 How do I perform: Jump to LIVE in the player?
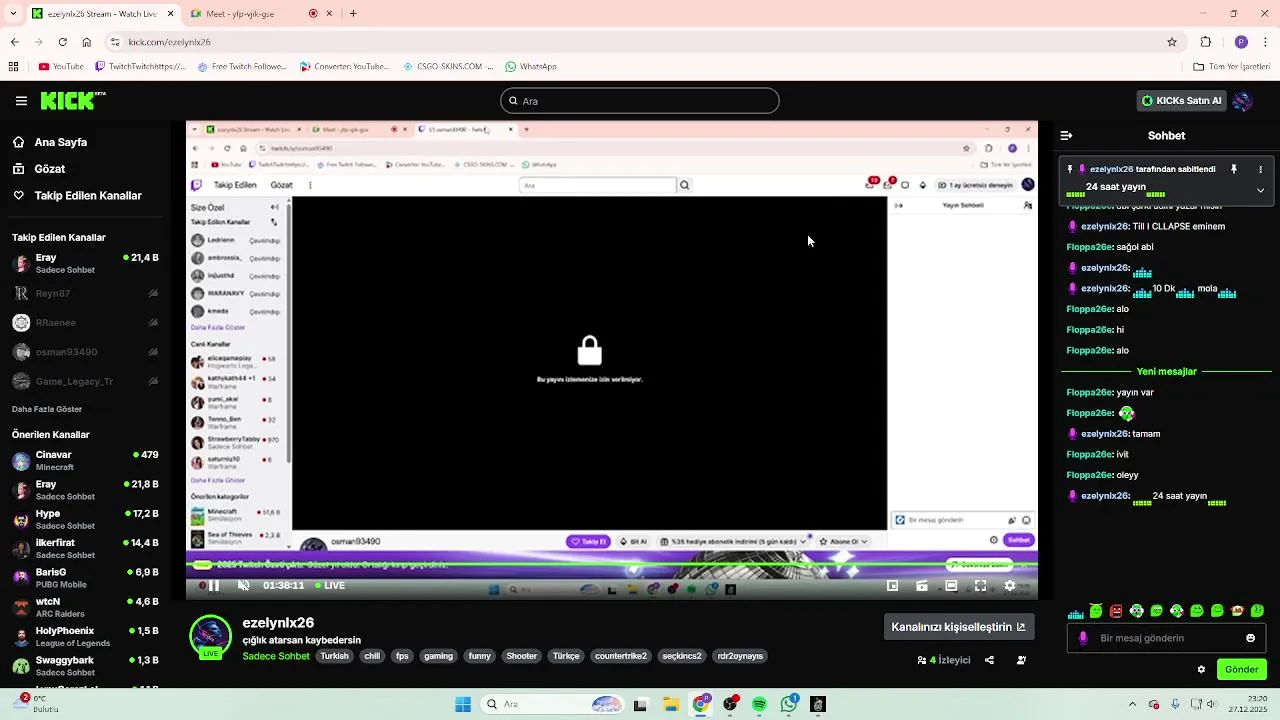click(329, 586)
